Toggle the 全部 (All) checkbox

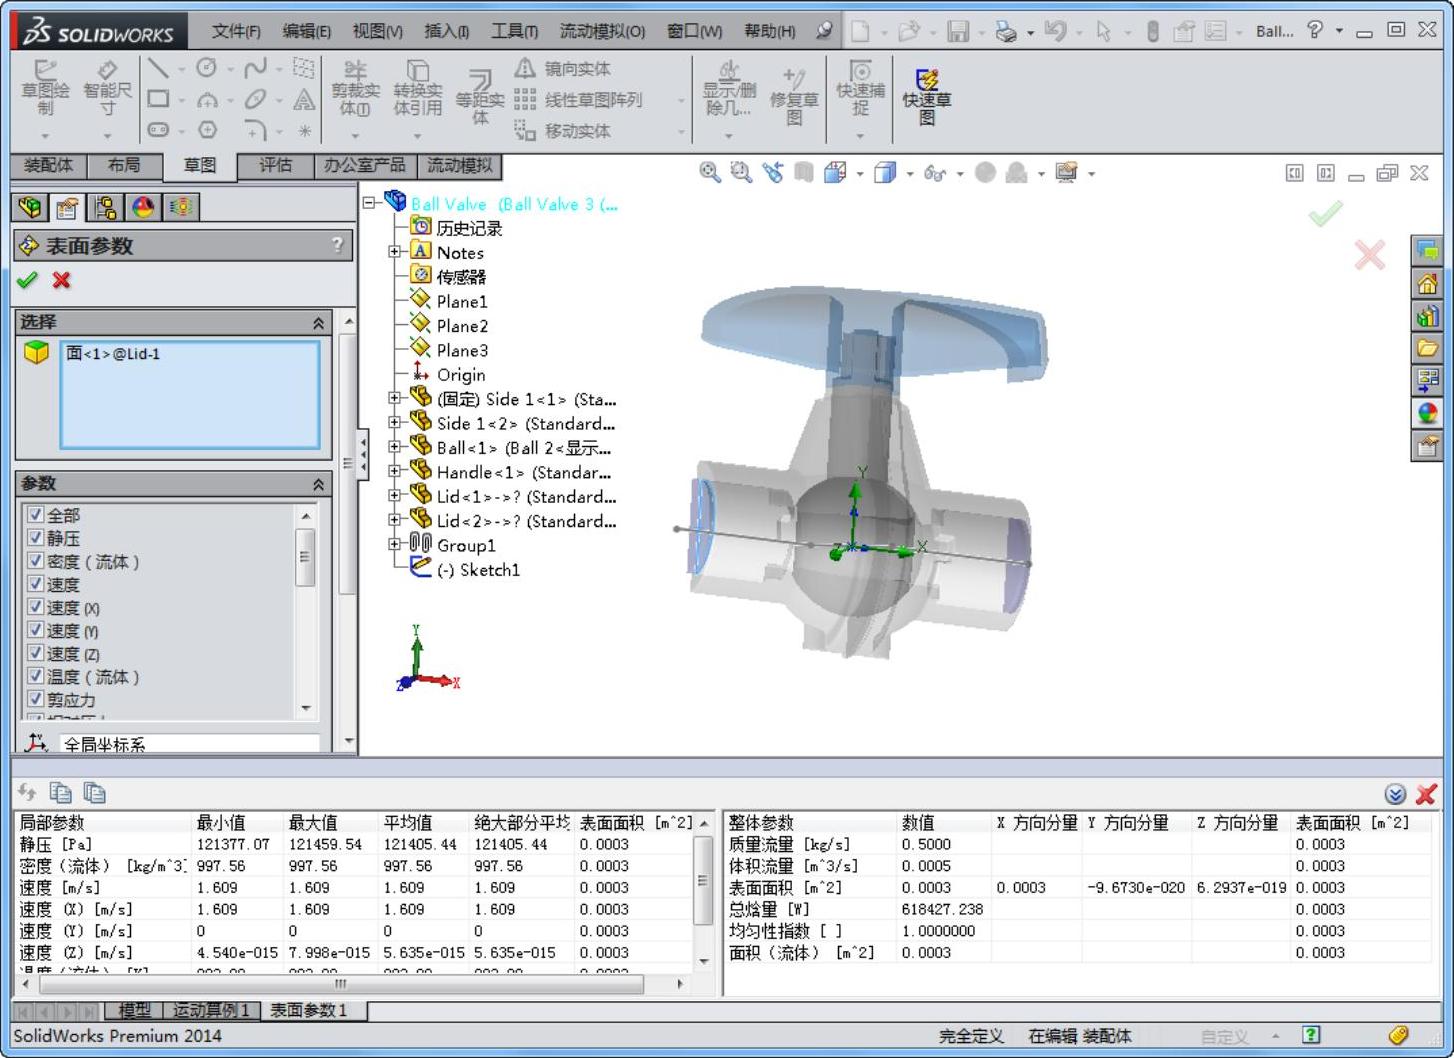[x=35, y=514]
